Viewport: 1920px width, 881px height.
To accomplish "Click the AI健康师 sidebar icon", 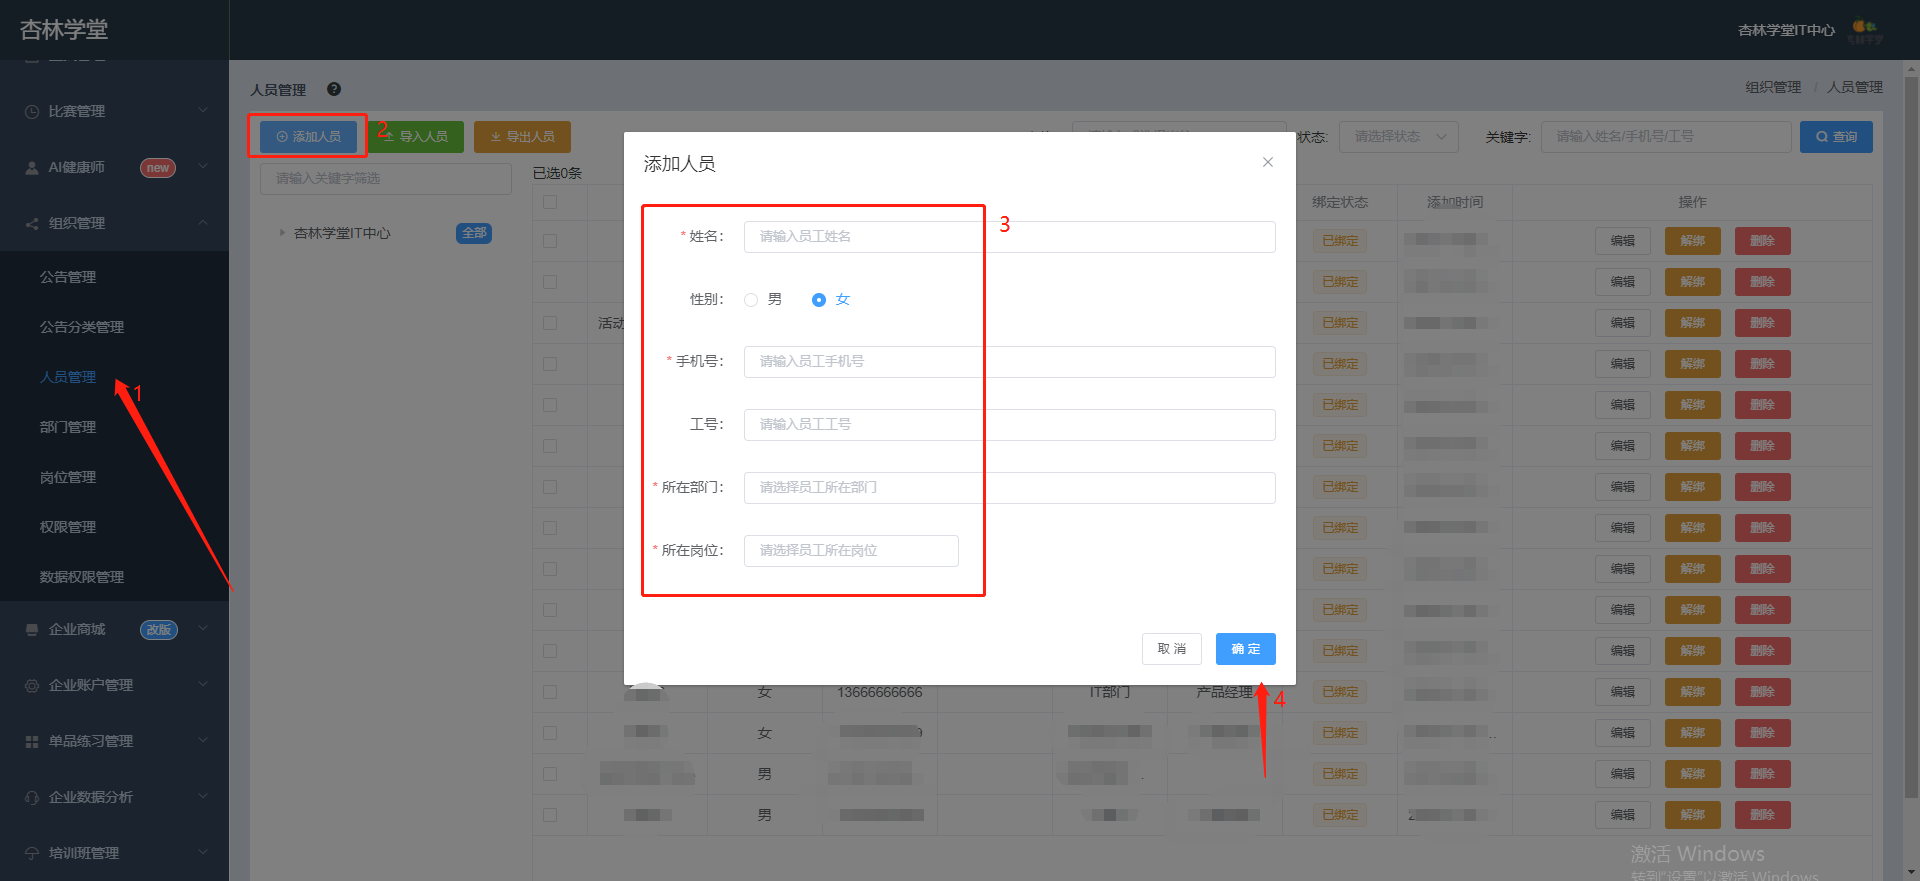I will point(32,167).
